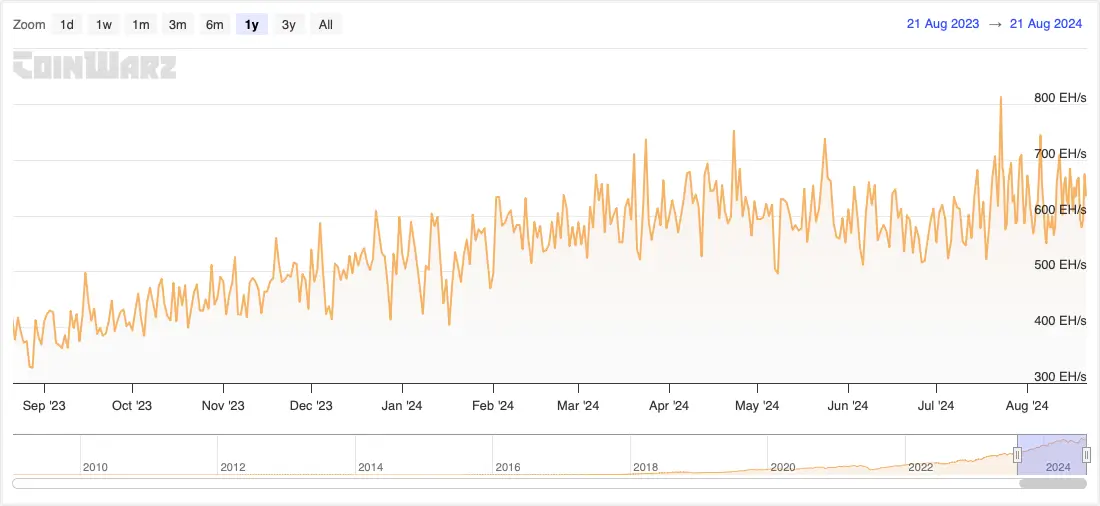Click 2022 region in navigator timeline

point(920,466)
